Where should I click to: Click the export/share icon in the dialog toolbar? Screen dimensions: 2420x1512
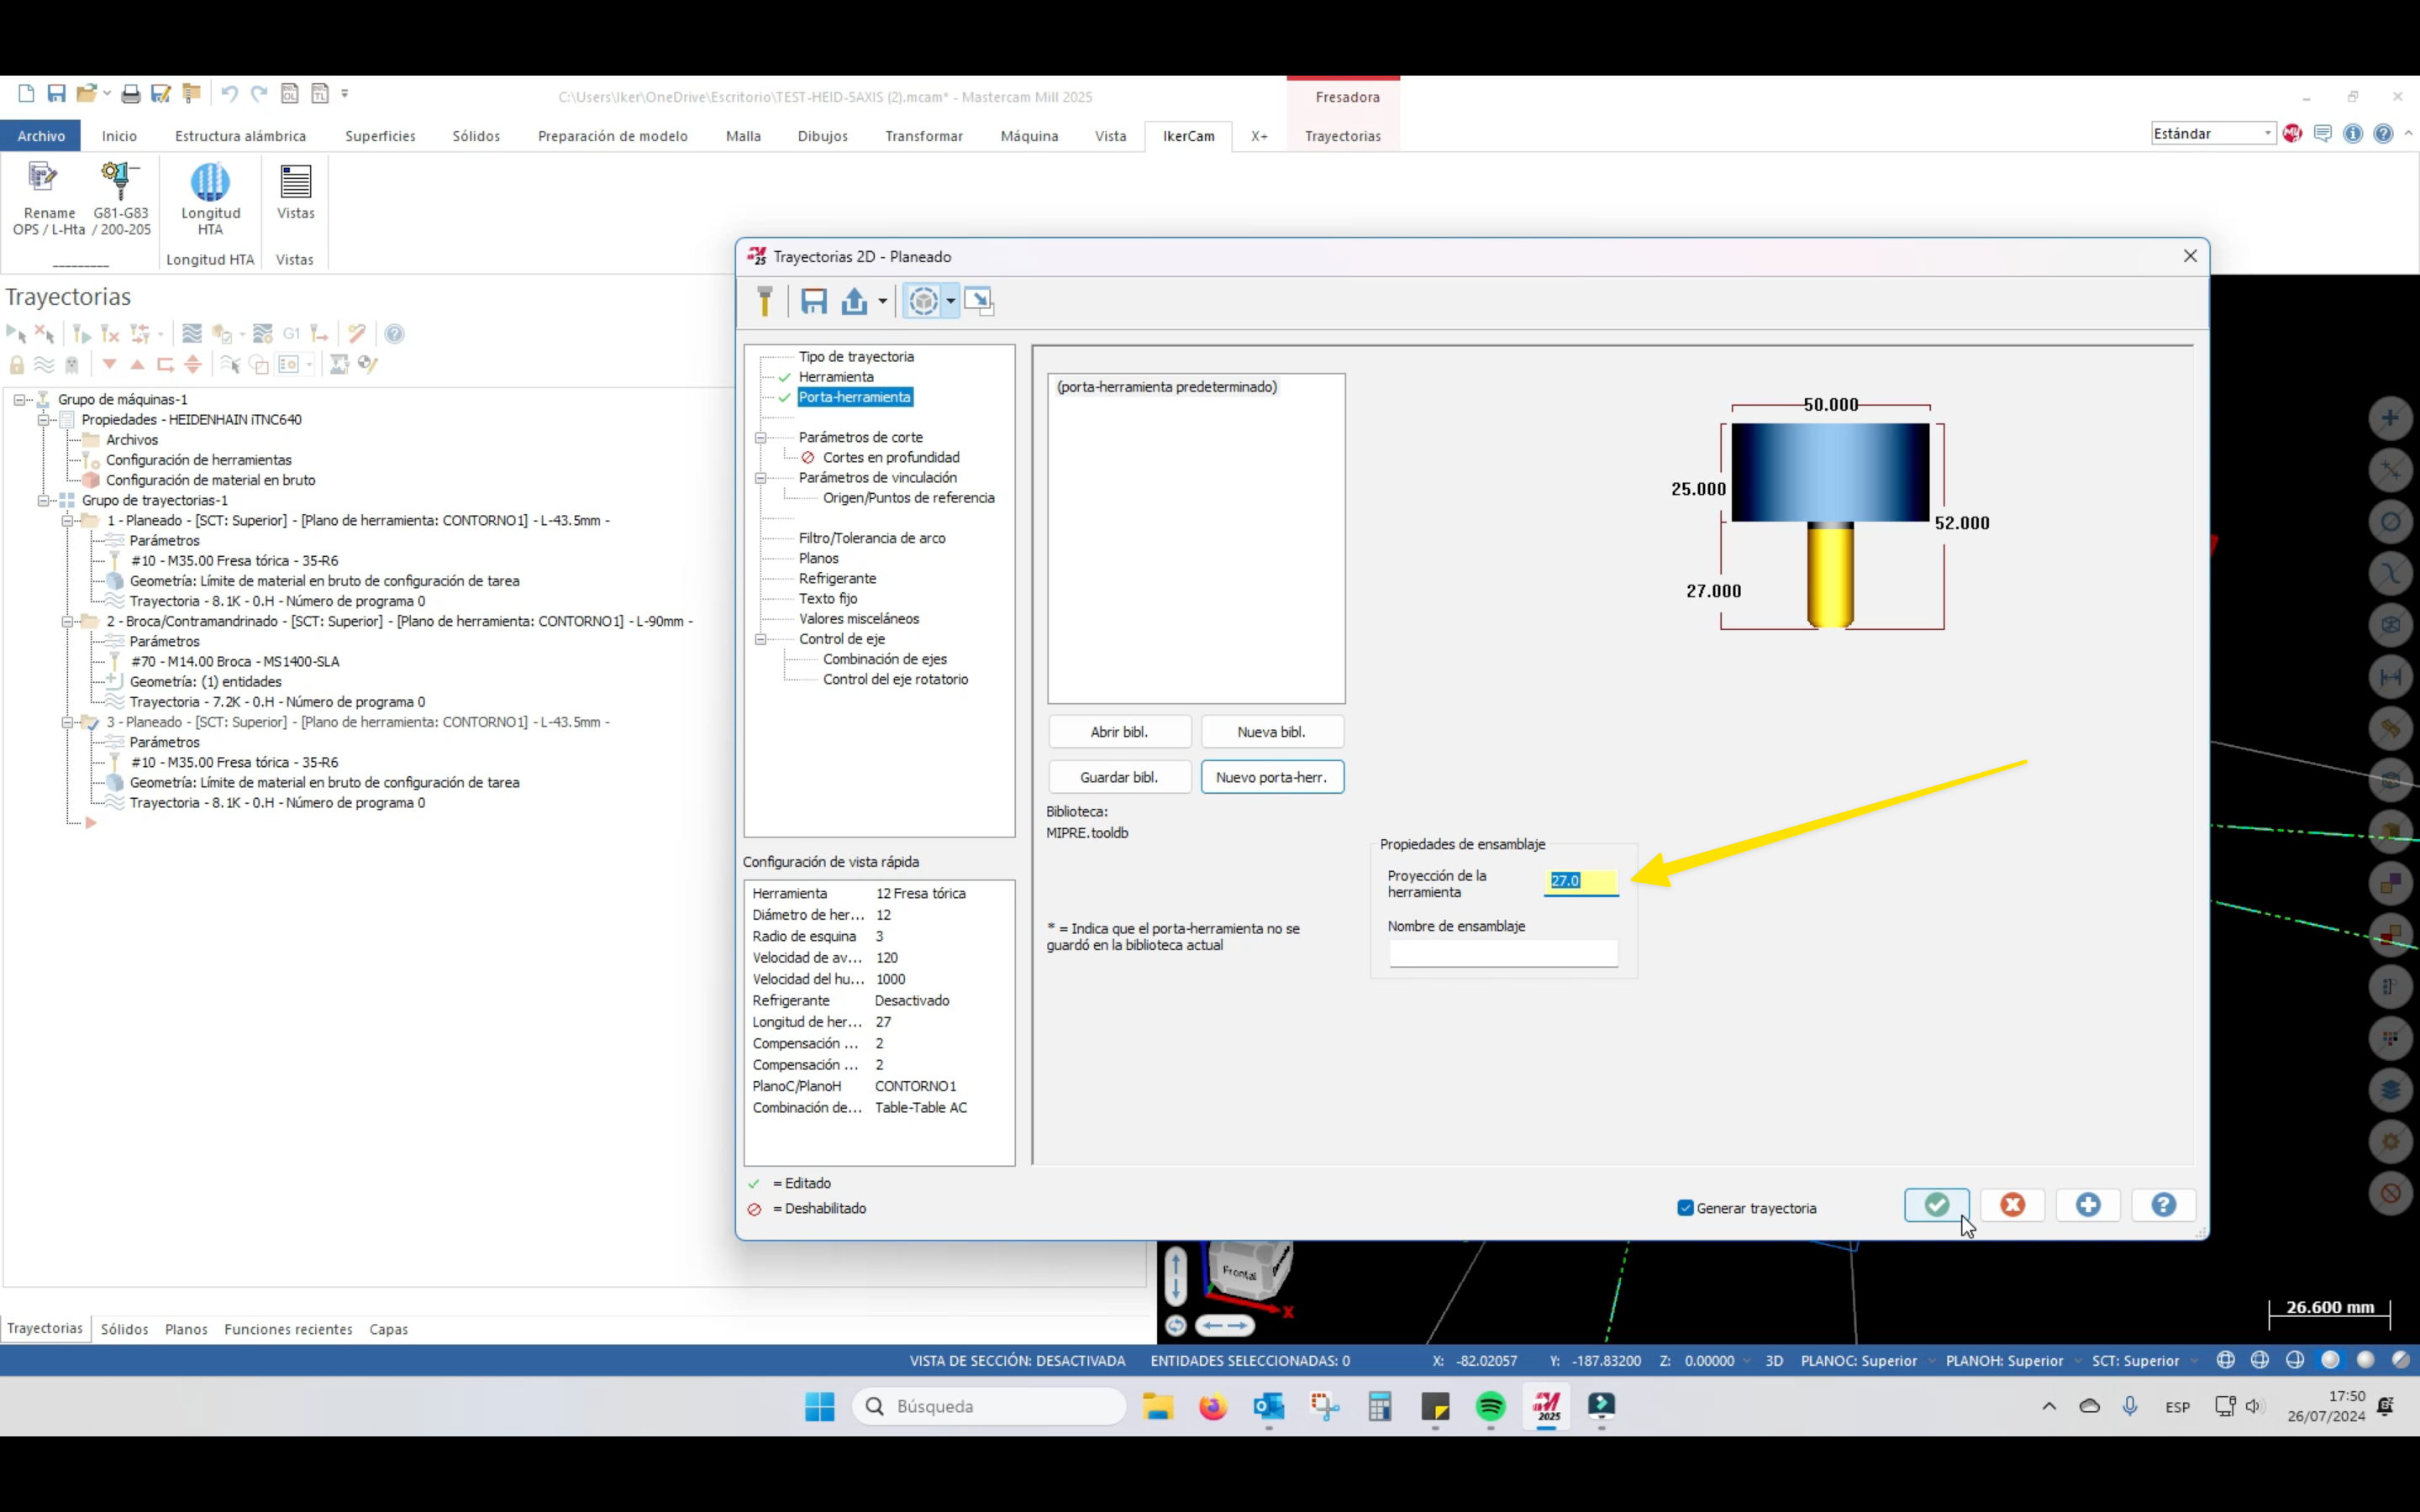(x=855, y=300)
